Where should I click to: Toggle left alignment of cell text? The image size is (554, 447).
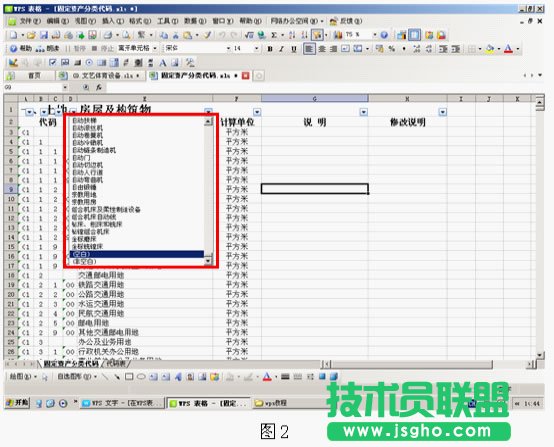(x=309, y=49)
